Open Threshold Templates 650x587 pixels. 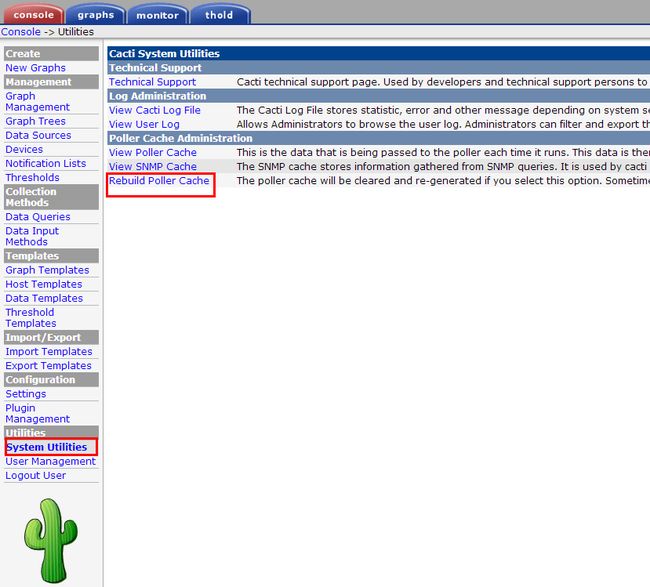coord(31,318)
